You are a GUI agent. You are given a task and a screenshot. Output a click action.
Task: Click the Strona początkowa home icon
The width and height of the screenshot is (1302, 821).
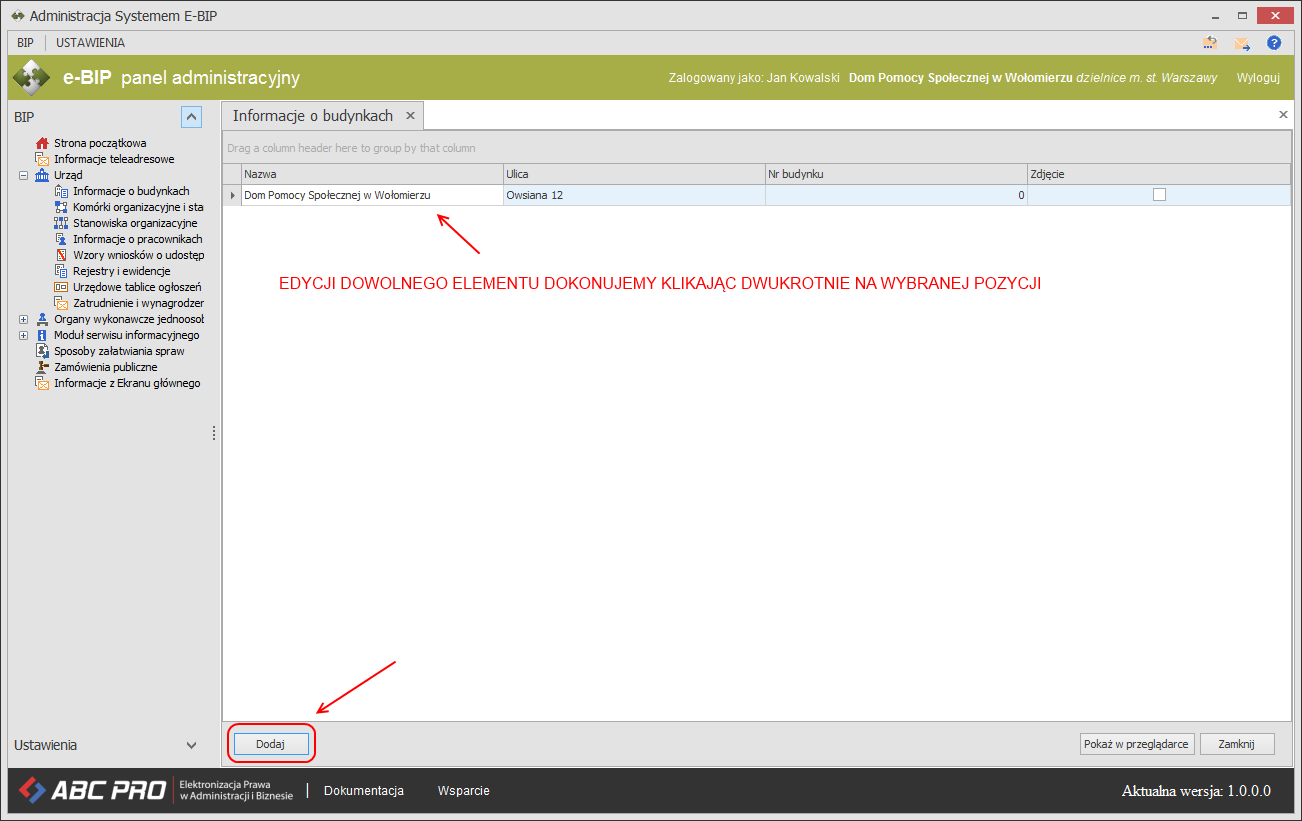pos(42,143)
